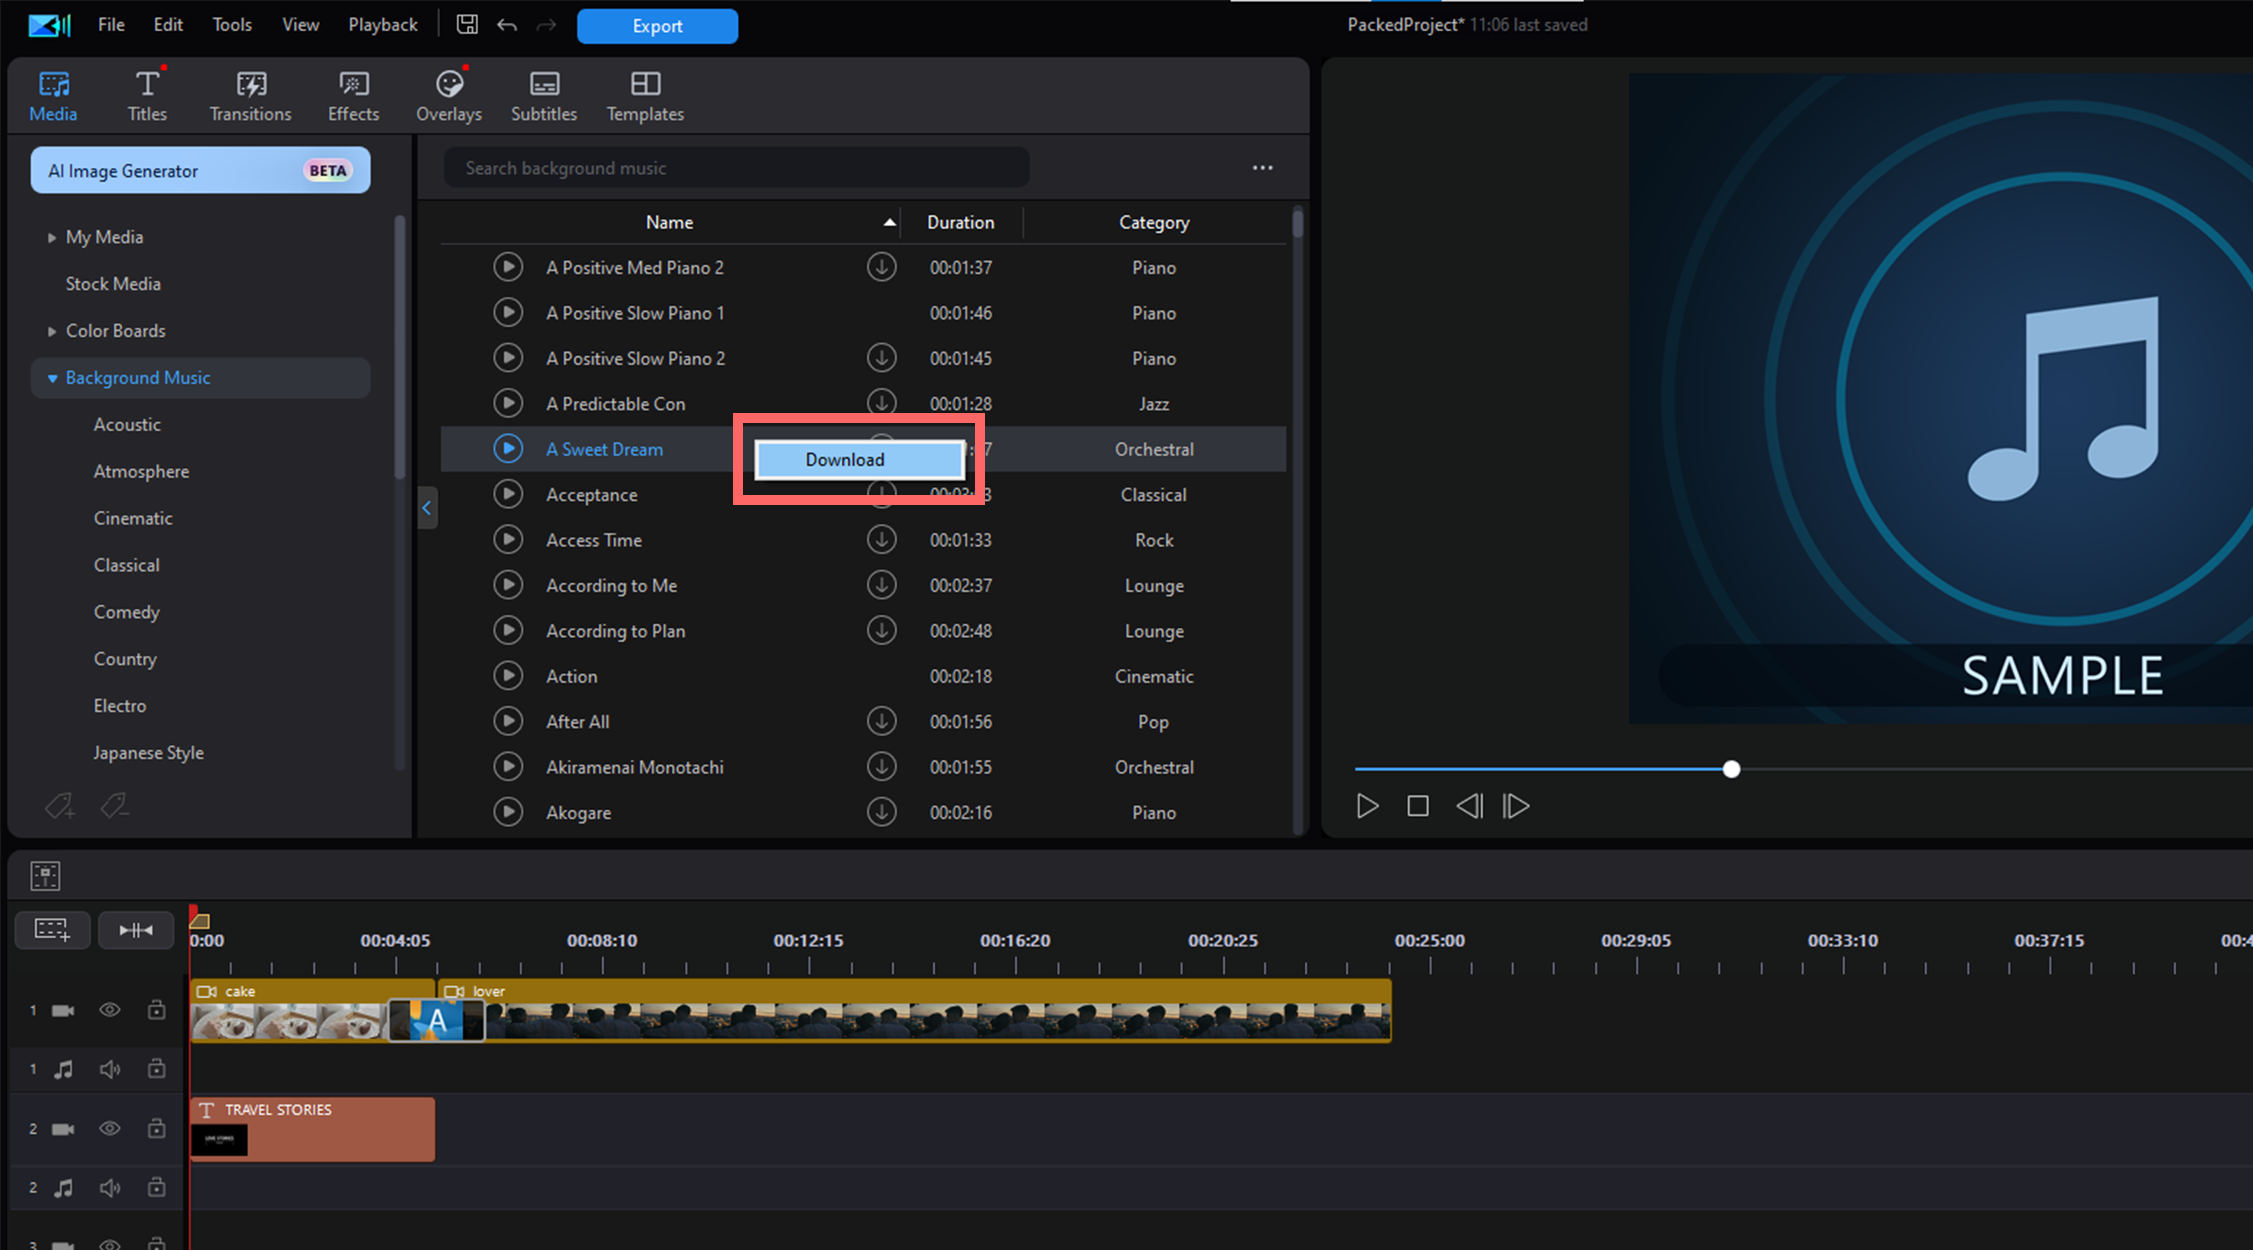The width and height of the screenshot is (2253, 1250).
Task: Open the AI Image Generator
Action: (200, 170)
